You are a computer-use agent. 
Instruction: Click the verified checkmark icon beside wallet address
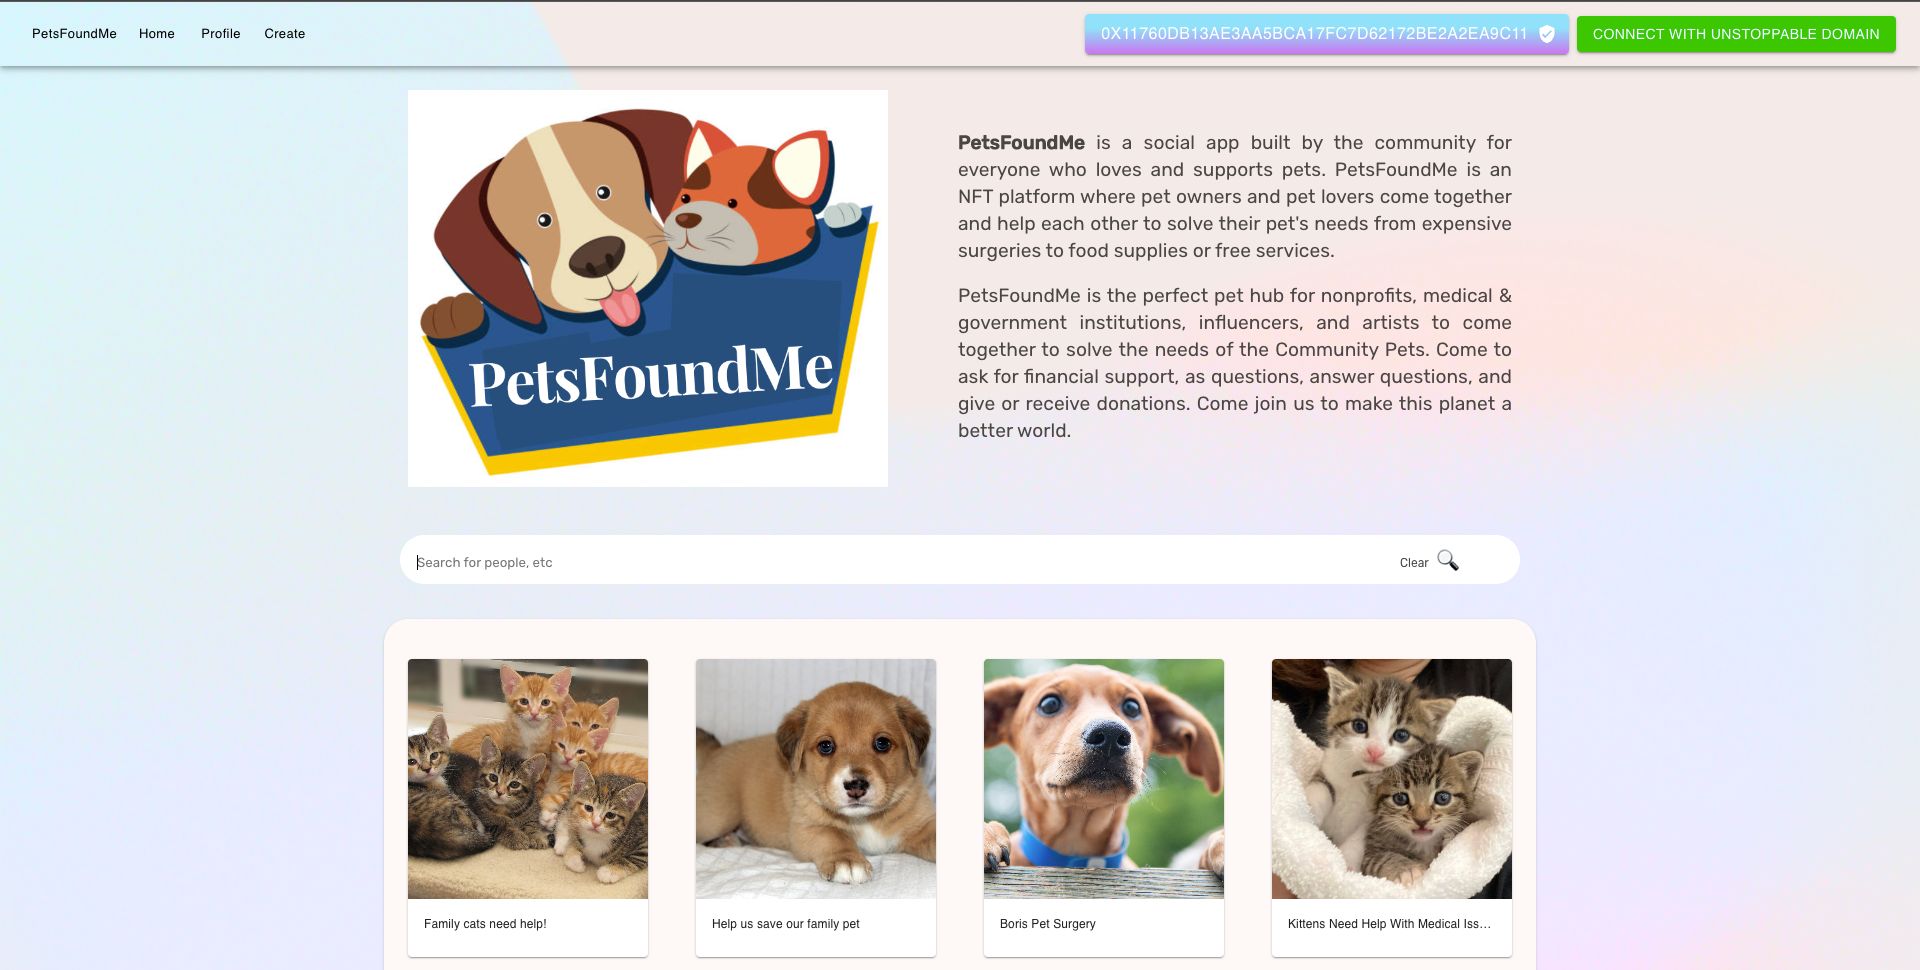[1547, 34]
